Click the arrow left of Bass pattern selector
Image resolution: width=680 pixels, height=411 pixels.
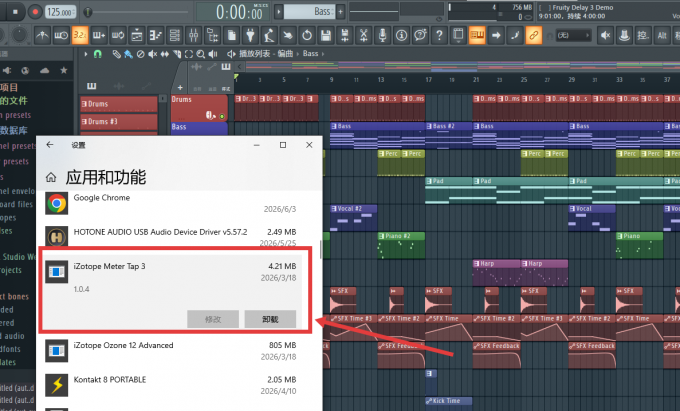point(279,12)
